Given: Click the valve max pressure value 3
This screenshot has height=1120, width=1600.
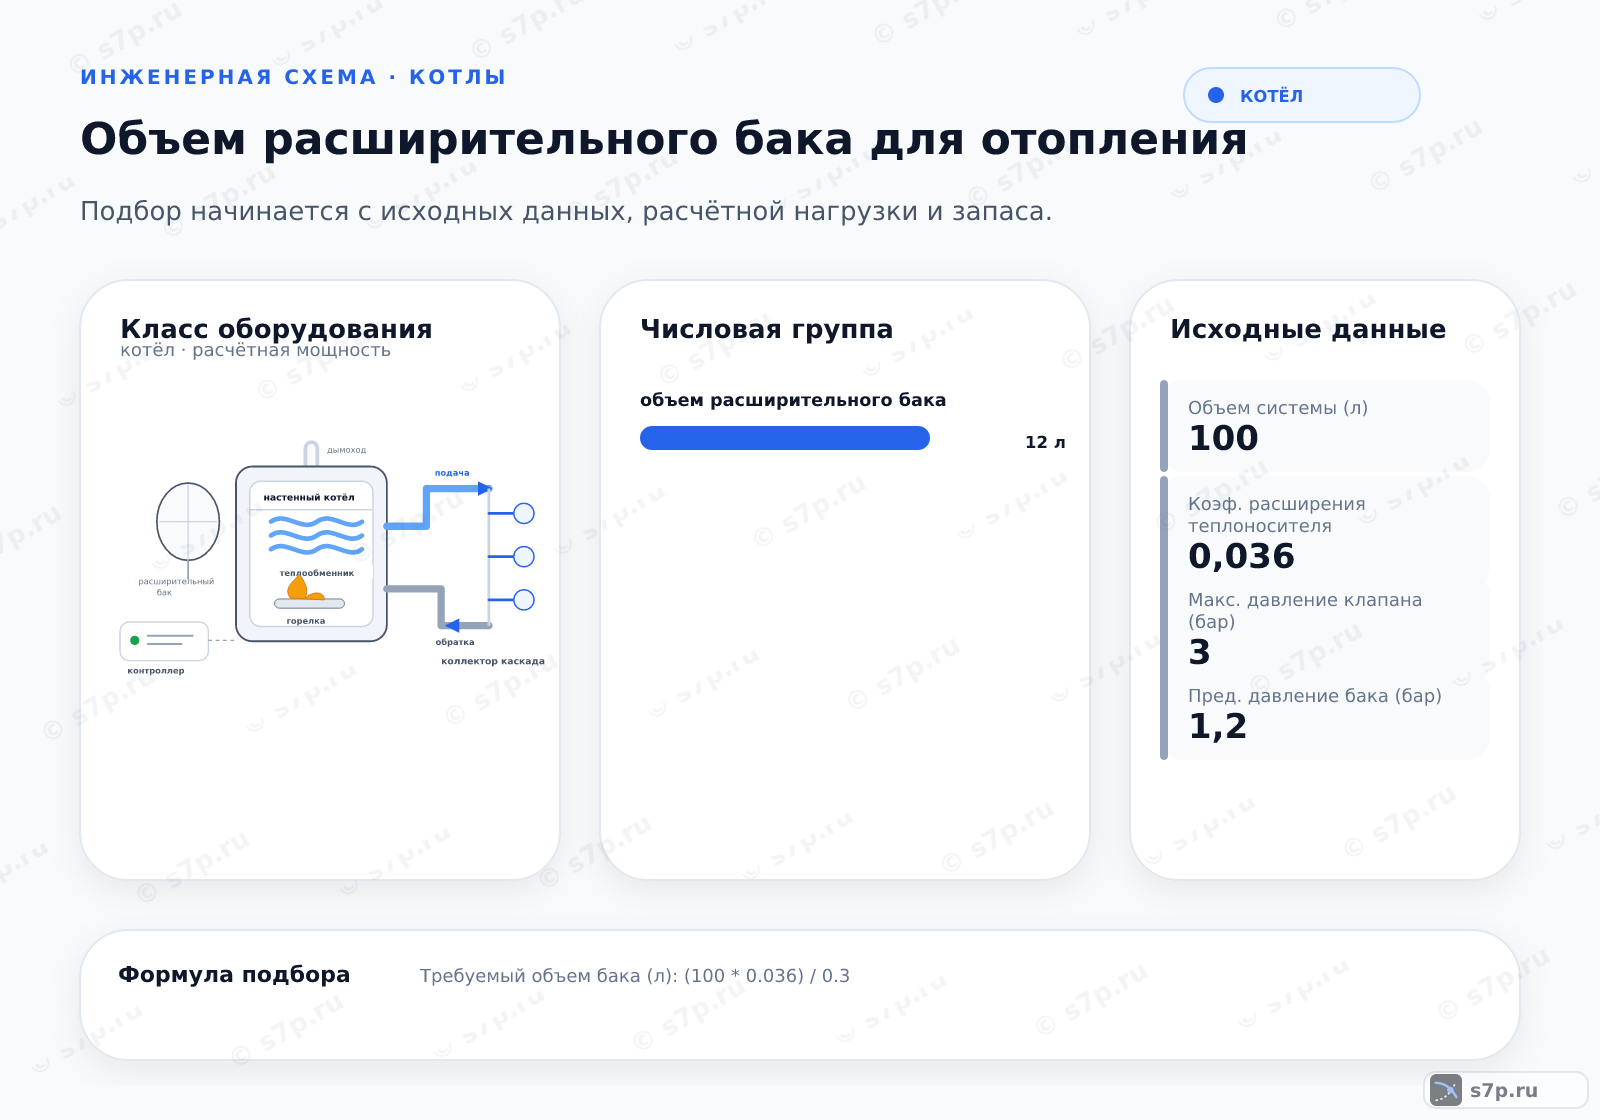Looking at the screenshot, I should click(1199, 652).
